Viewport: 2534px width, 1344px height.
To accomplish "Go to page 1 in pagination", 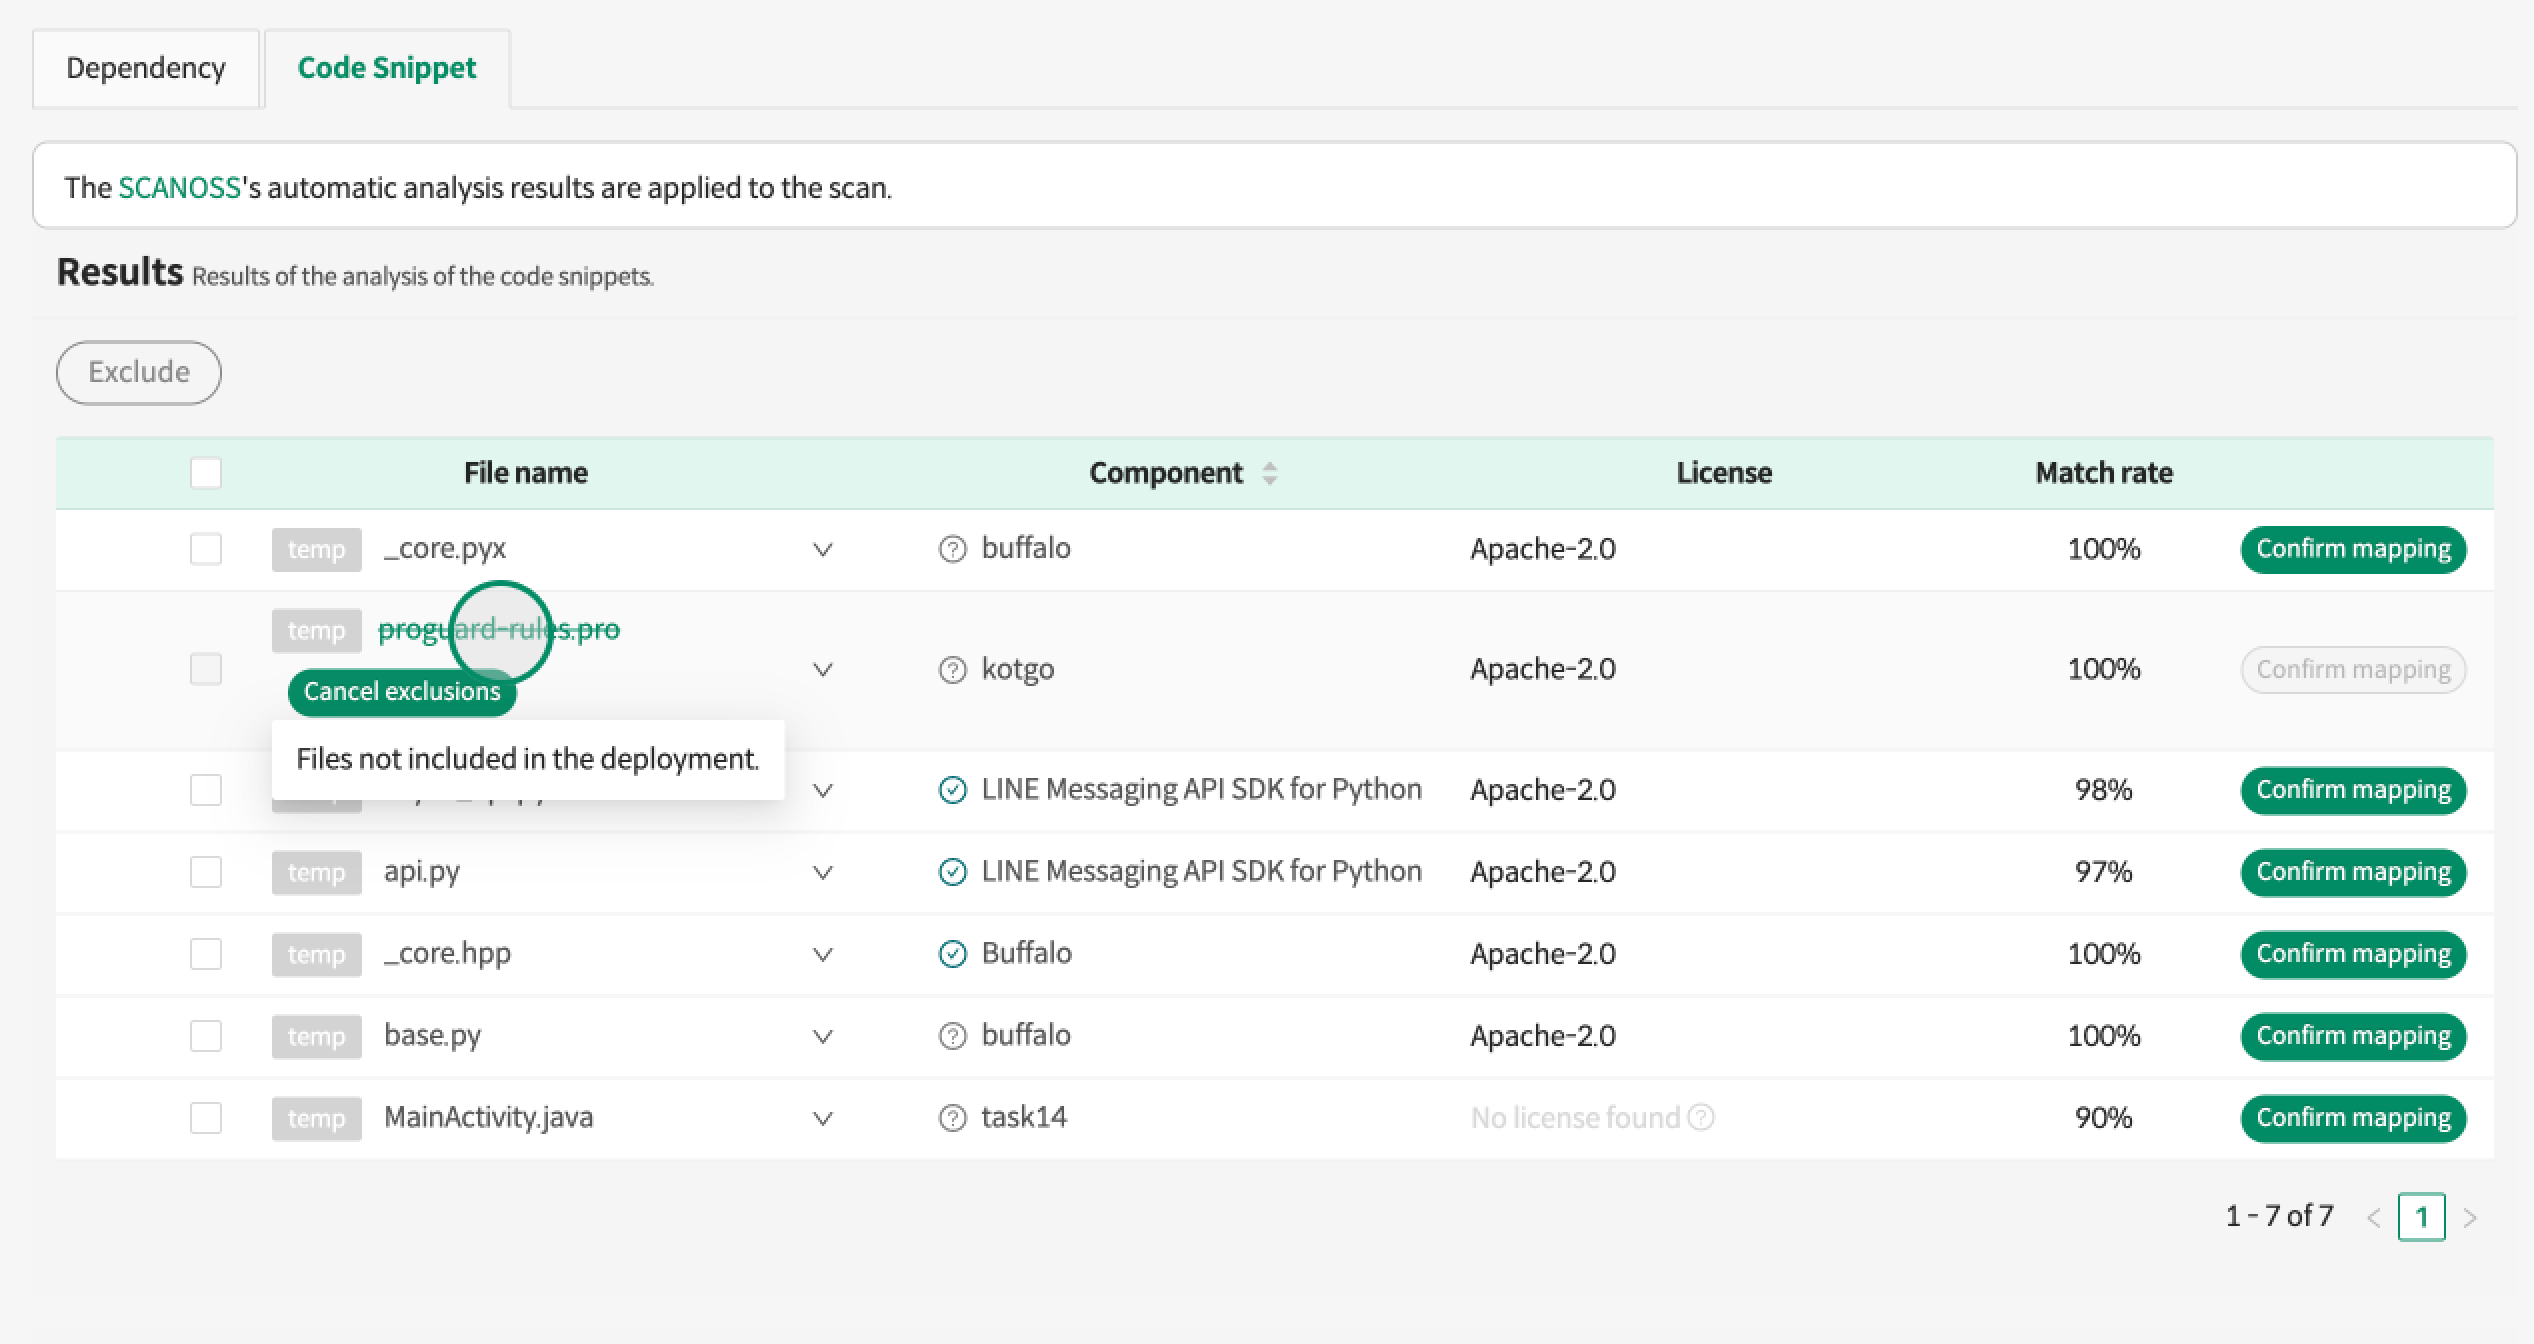I will 2421,1217.
